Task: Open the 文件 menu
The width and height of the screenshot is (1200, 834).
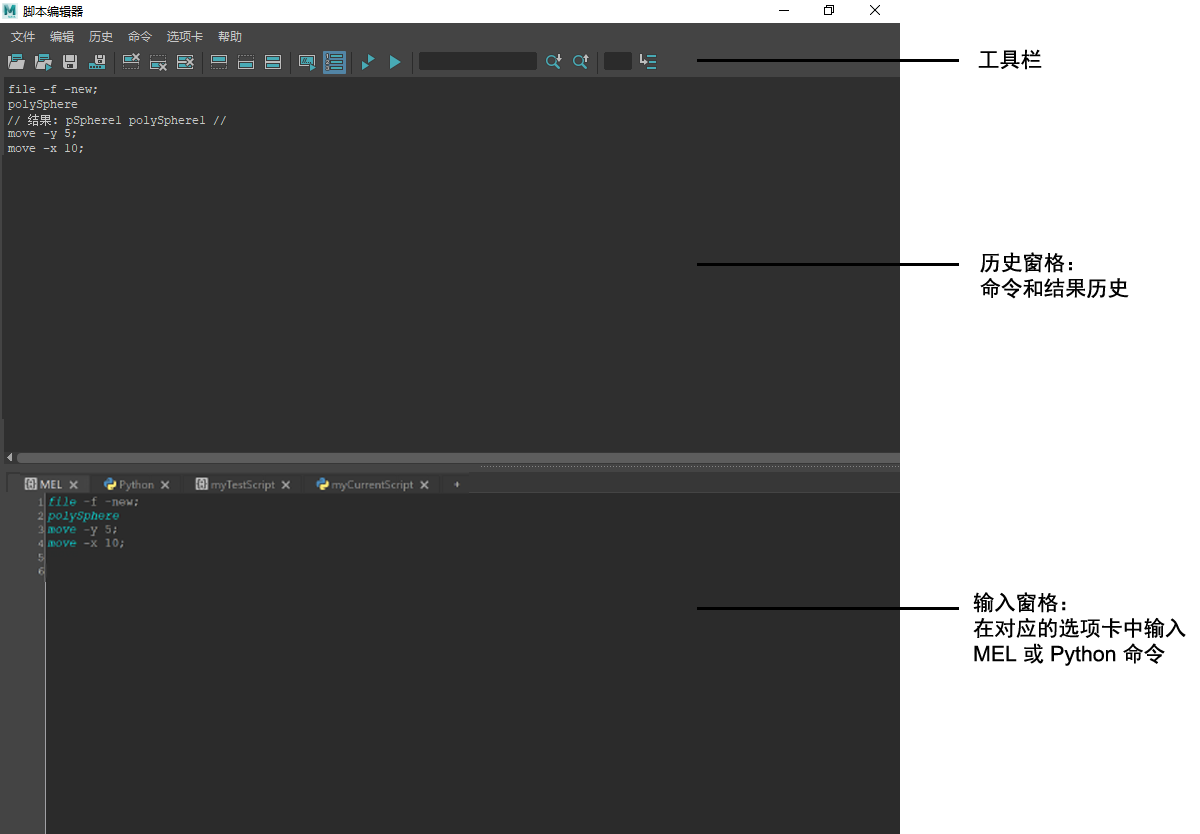Action: (x=23, y=37)
